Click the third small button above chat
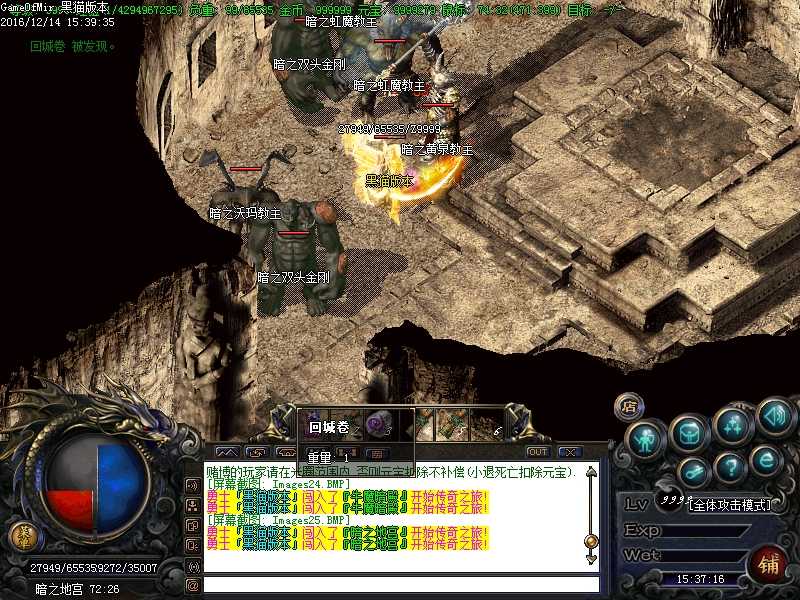Screen dimensions: 800x600 pos(286,452)
